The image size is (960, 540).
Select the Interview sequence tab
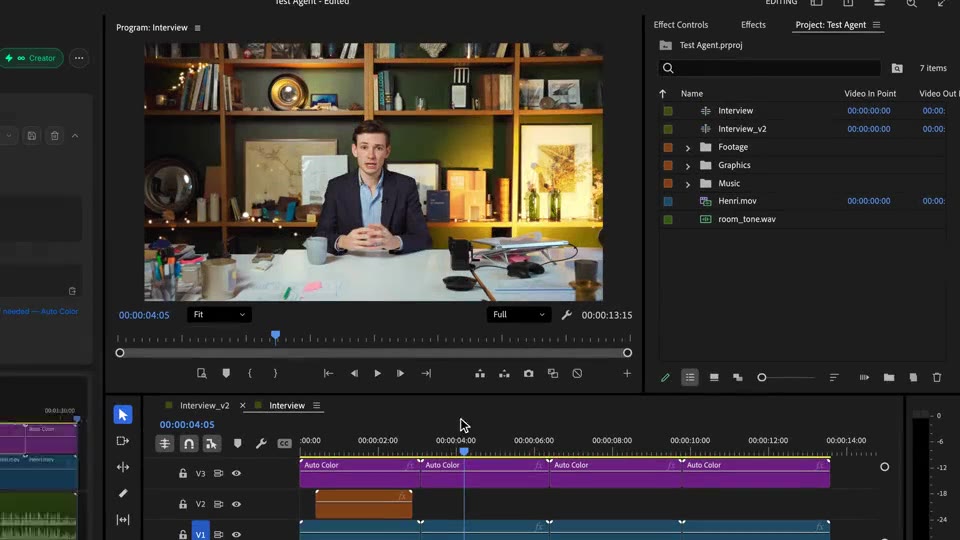(x=287, y=405)
